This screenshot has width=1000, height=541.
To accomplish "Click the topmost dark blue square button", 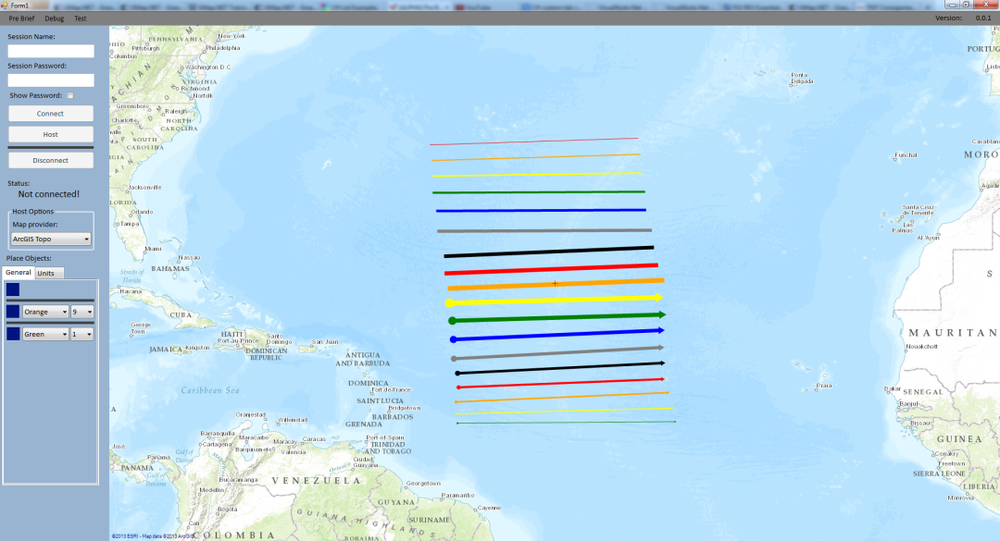I will tap(13, 290).
